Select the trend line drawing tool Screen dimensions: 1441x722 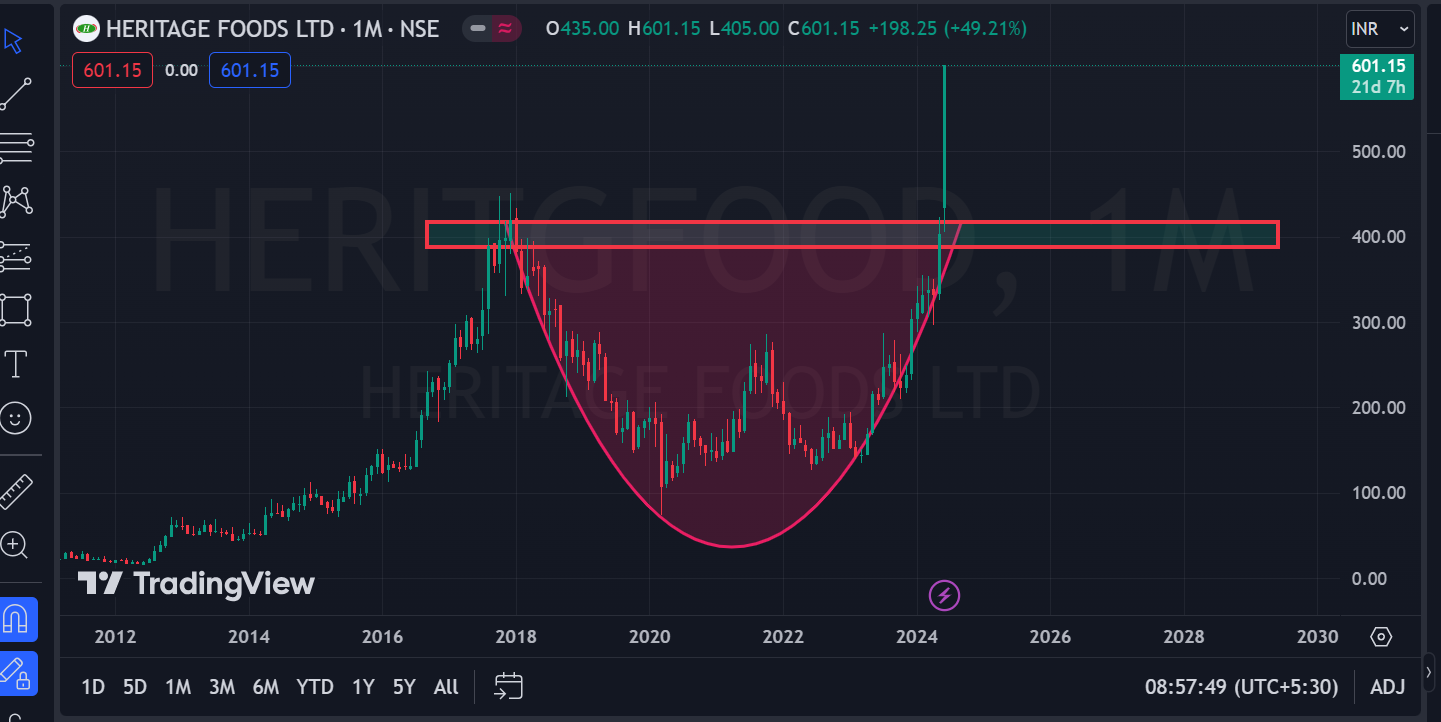(16, 95)
